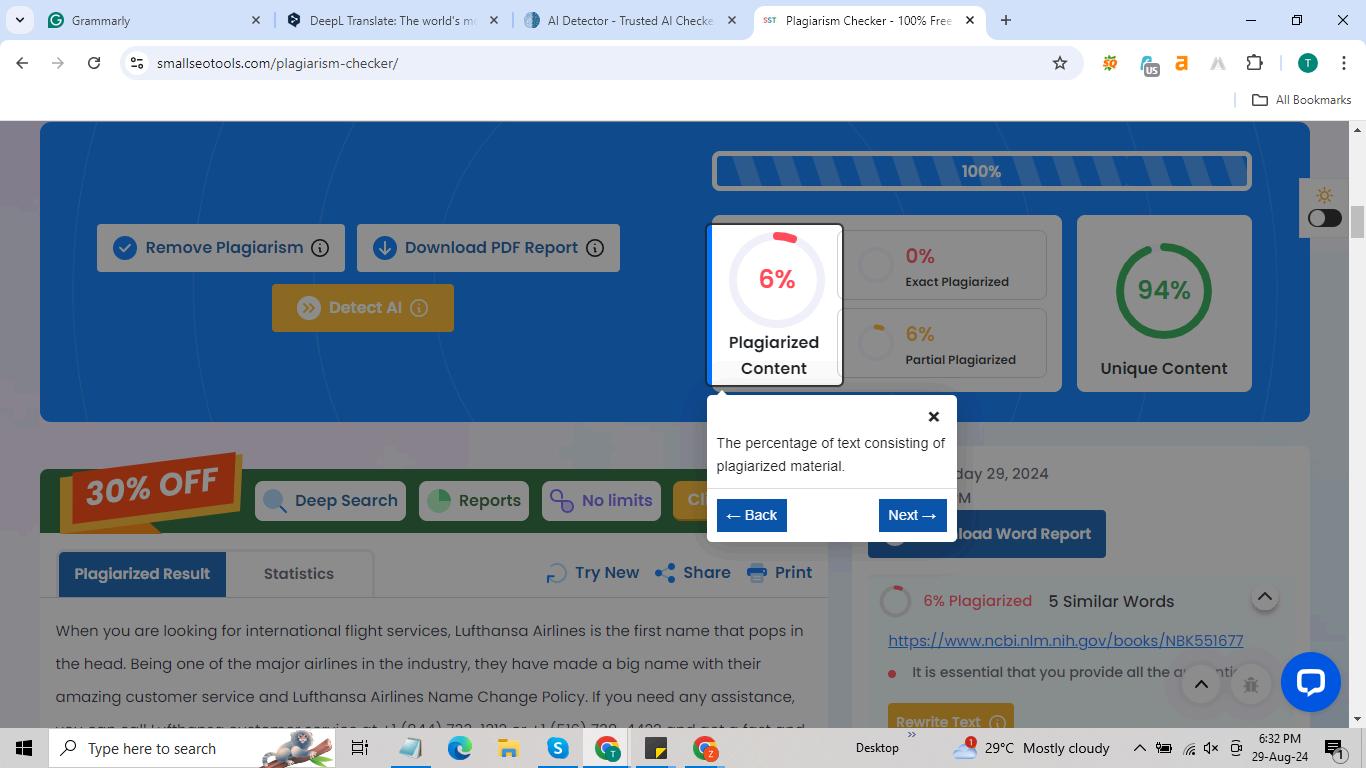Click the Partial Plagiarized 6% card
1366x768 pixels.
click(942, 343)
